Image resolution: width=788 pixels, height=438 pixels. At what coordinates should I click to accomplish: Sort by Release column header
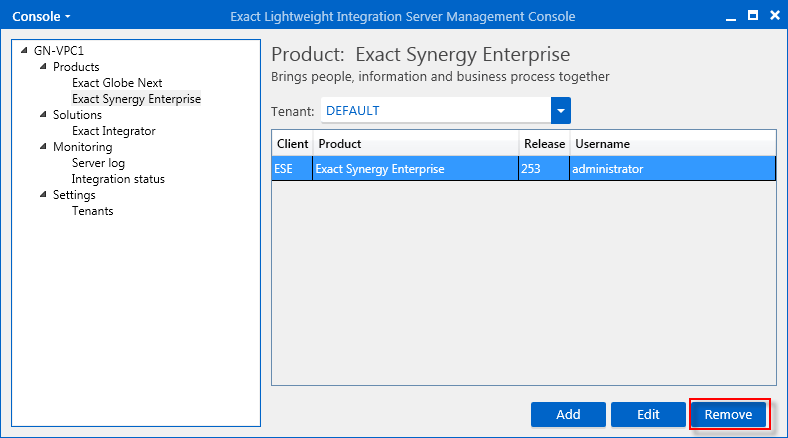544,144
